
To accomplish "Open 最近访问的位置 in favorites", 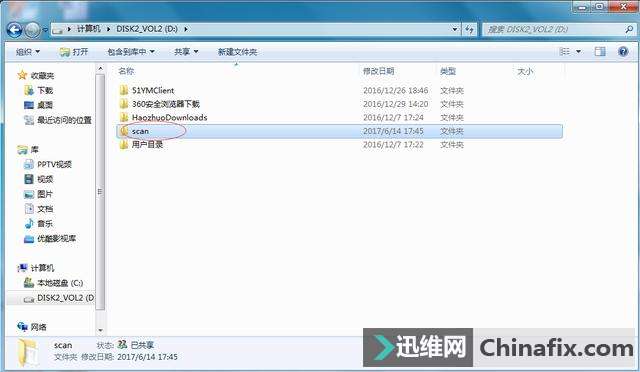I will tap(64, 120).
